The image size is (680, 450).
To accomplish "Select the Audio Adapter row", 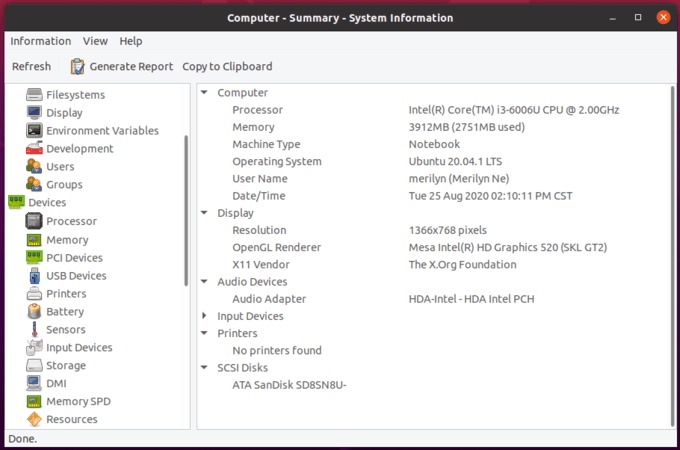I will coord(434,299).
